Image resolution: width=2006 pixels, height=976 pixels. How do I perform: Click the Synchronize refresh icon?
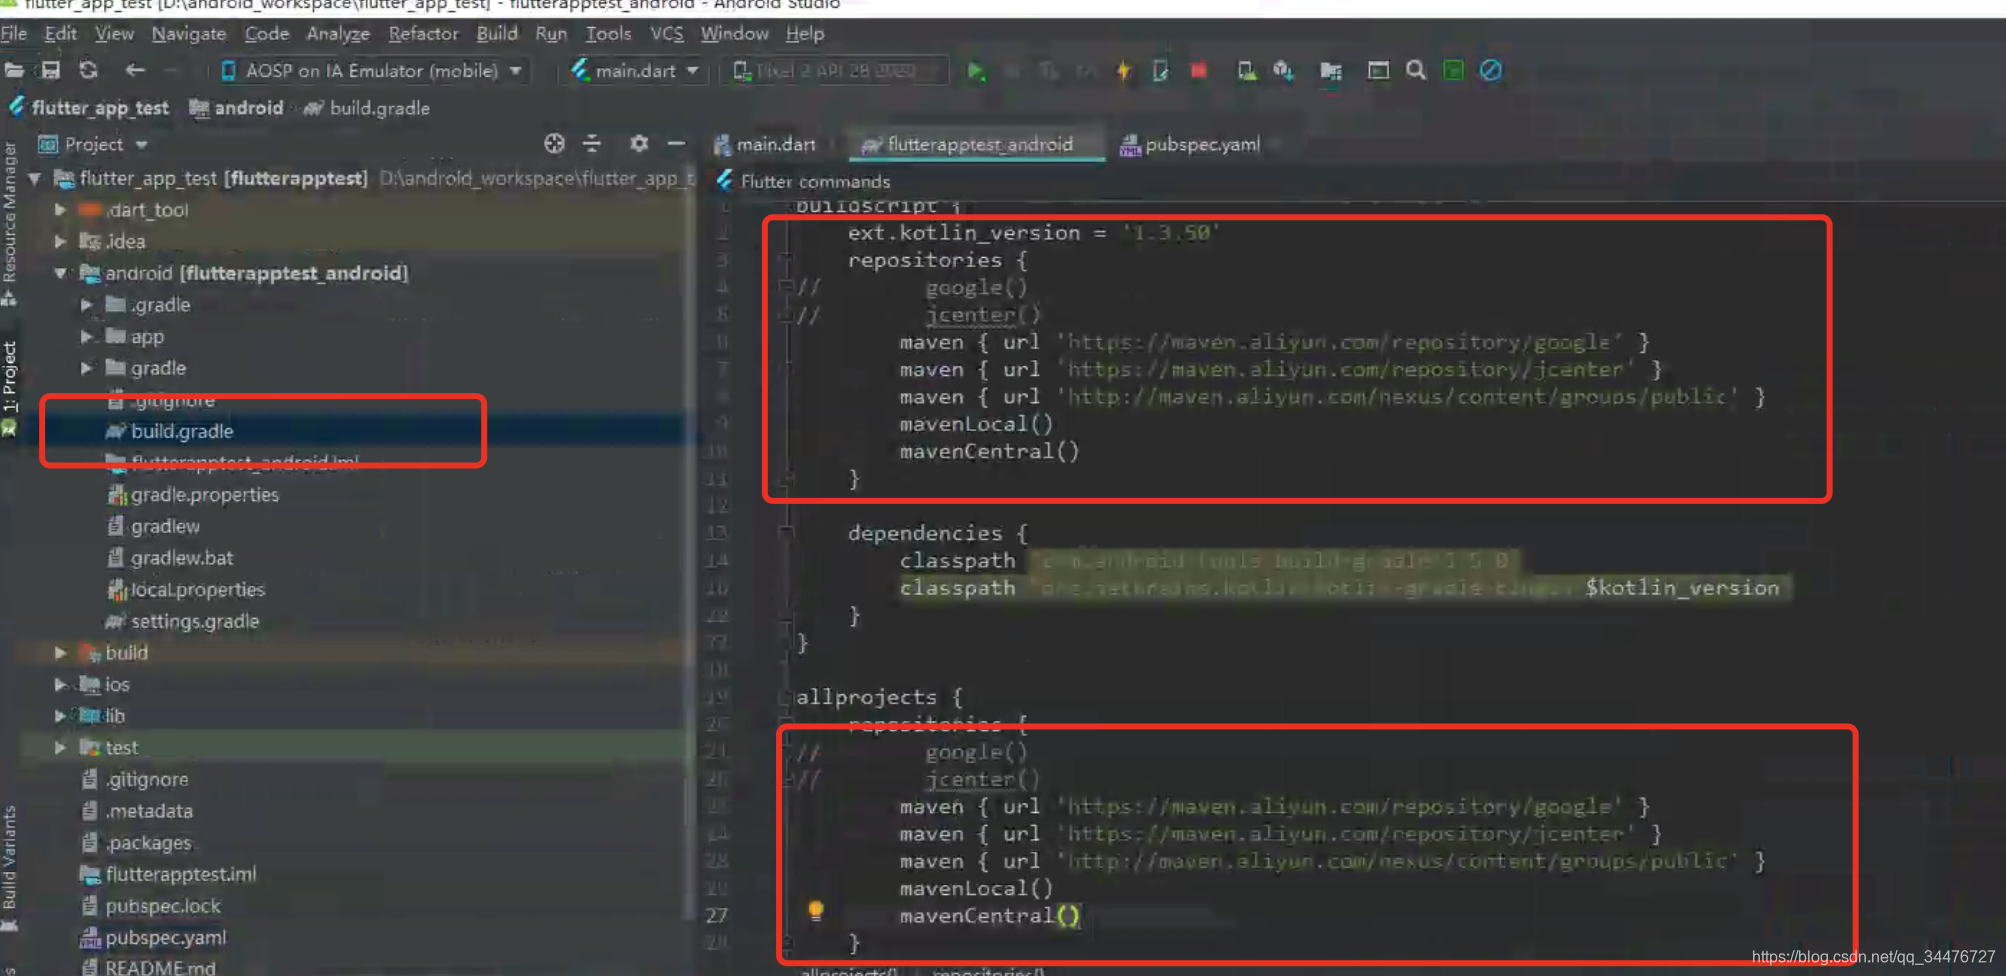click(x=89, y=70)
